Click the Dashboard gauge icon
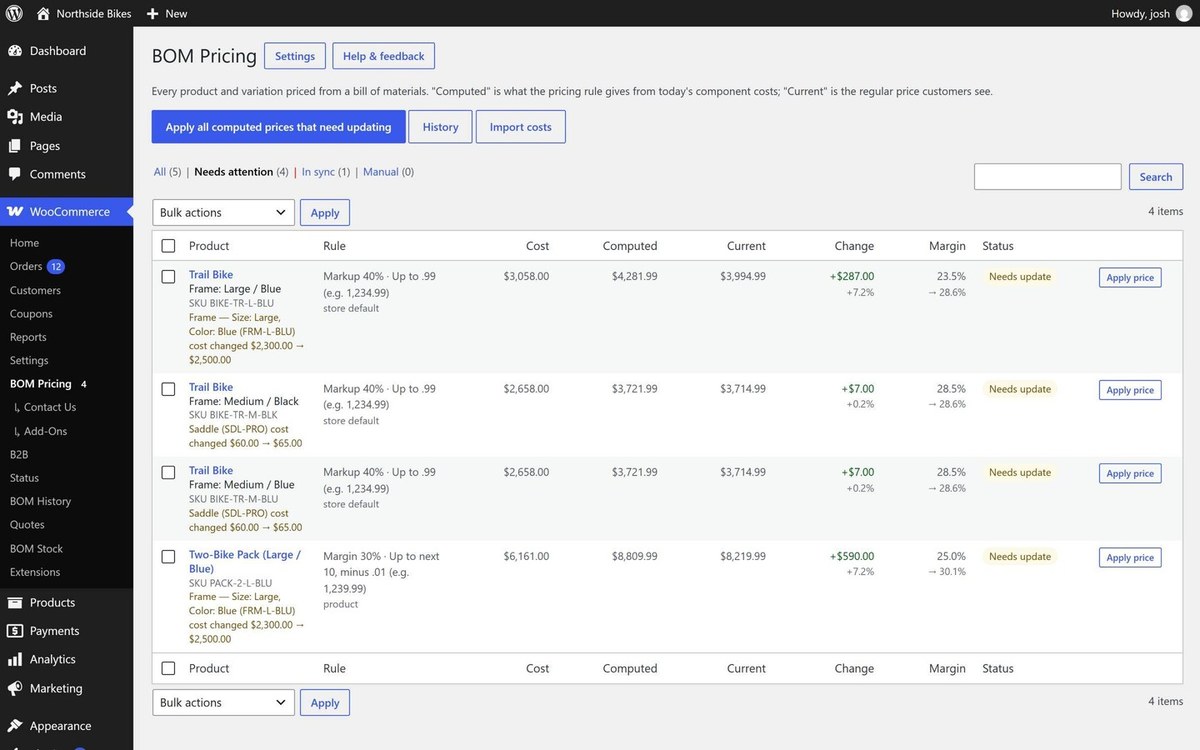 pyautogui.click(x=15, y=51)
